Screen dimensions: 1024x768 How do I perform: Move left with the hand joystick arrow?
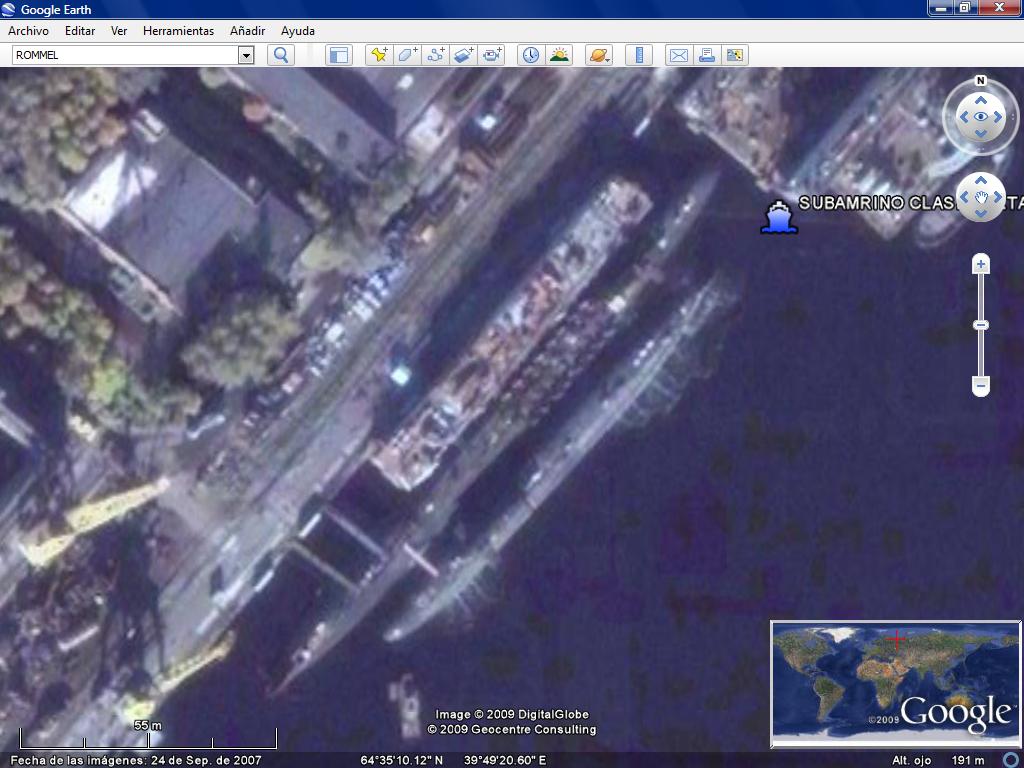[963, 197]
